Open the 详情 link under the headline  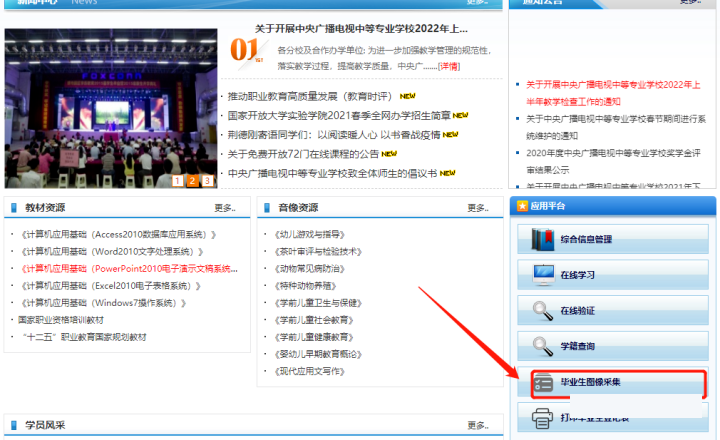pyautogui.click(x=449, y=66)
